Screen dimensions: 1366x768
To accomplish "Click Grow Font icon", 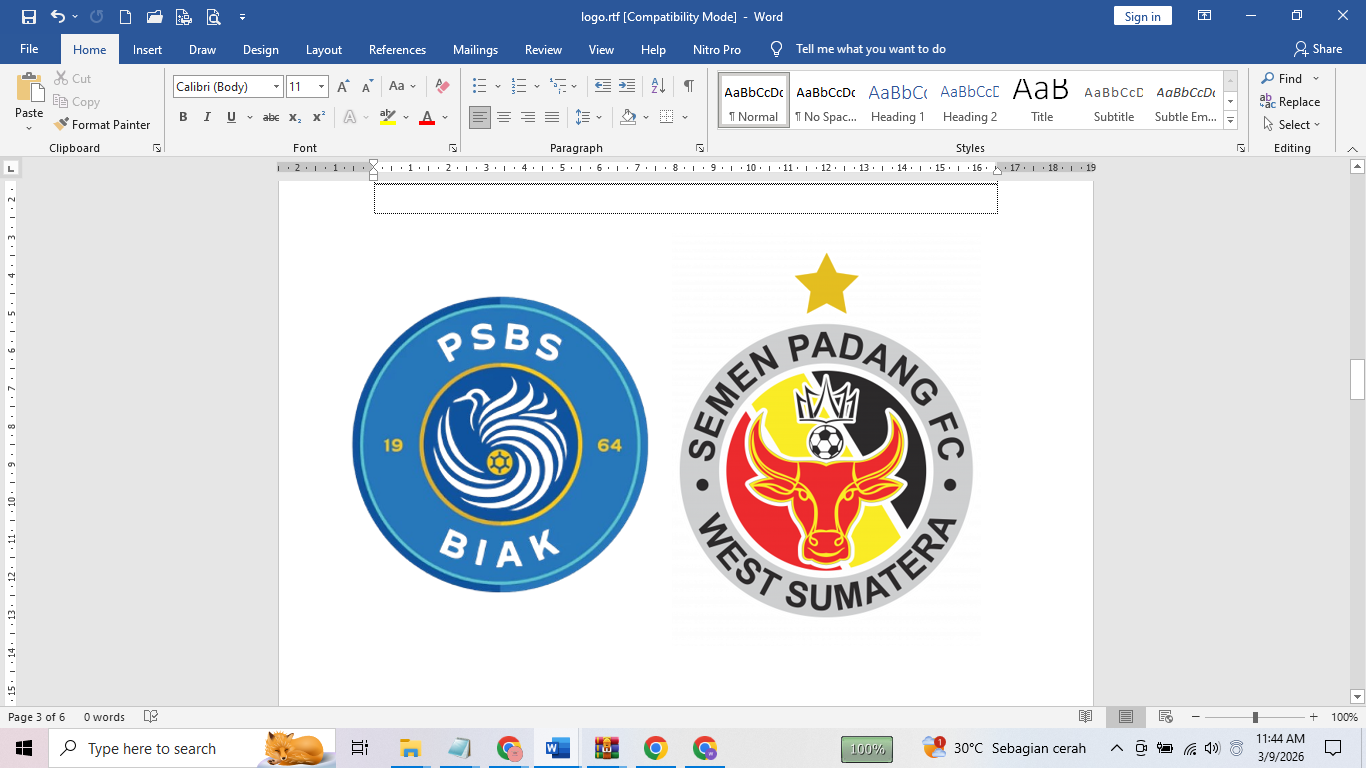I will 343,87.
